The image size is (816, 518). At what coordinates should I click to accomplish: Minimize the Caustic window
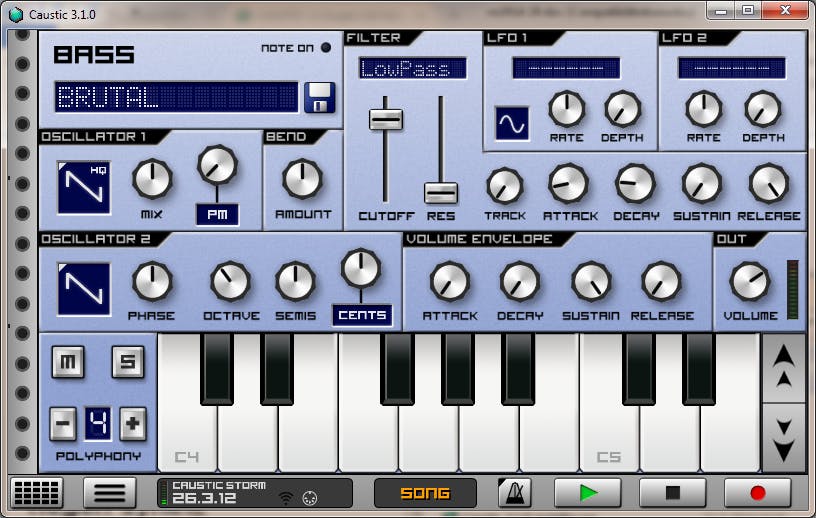coord(721,10)
